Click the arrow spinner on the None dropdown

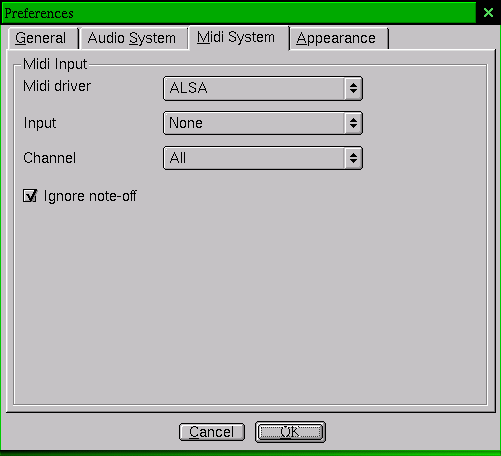click(353, 123)
